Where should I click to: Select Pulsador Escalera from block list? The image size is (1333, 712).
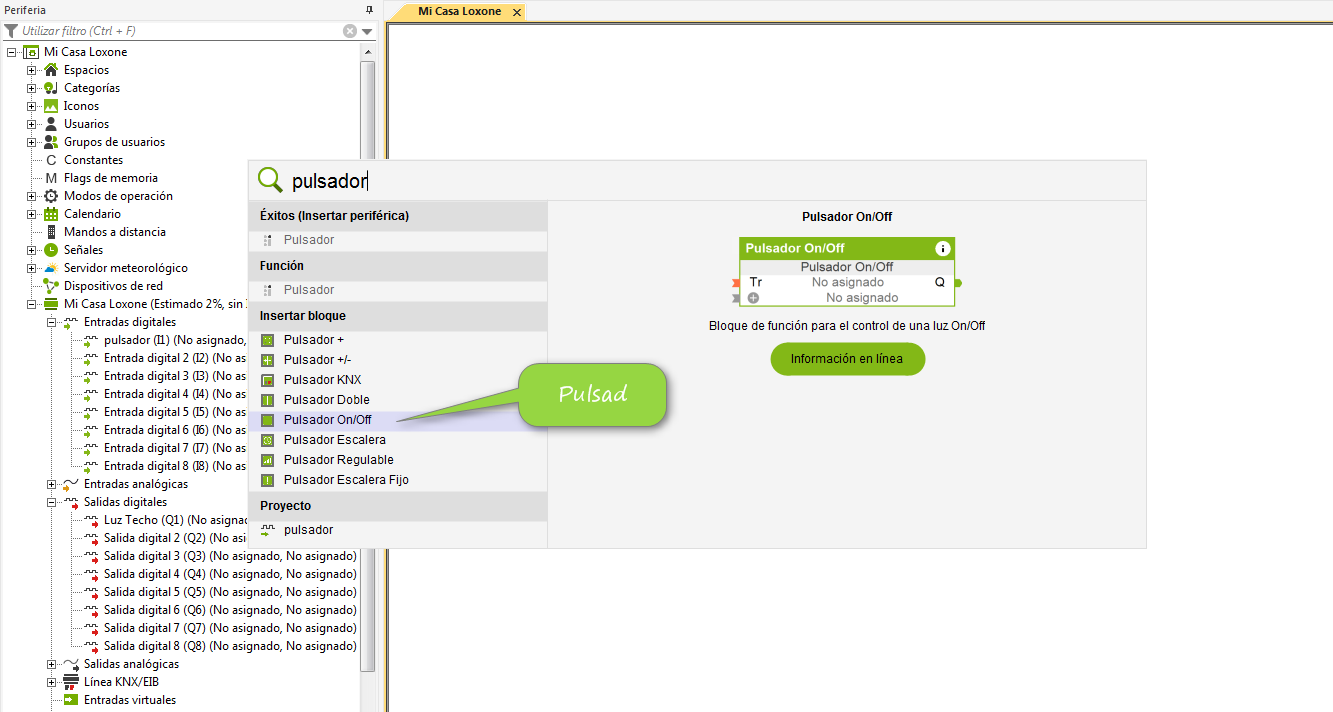coord(334,440)
